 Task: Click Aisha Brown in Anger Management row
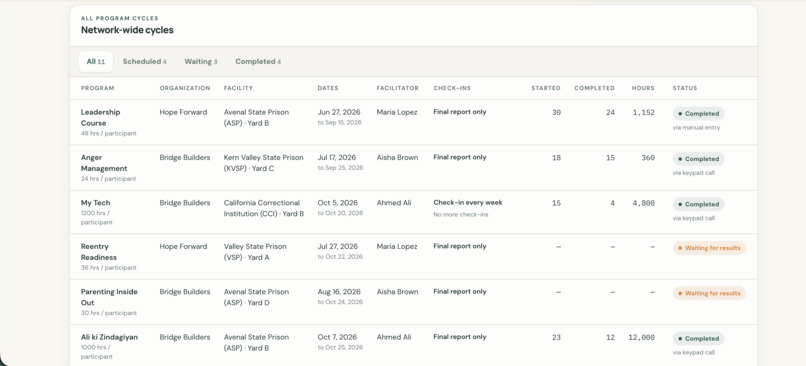[397, 157]
